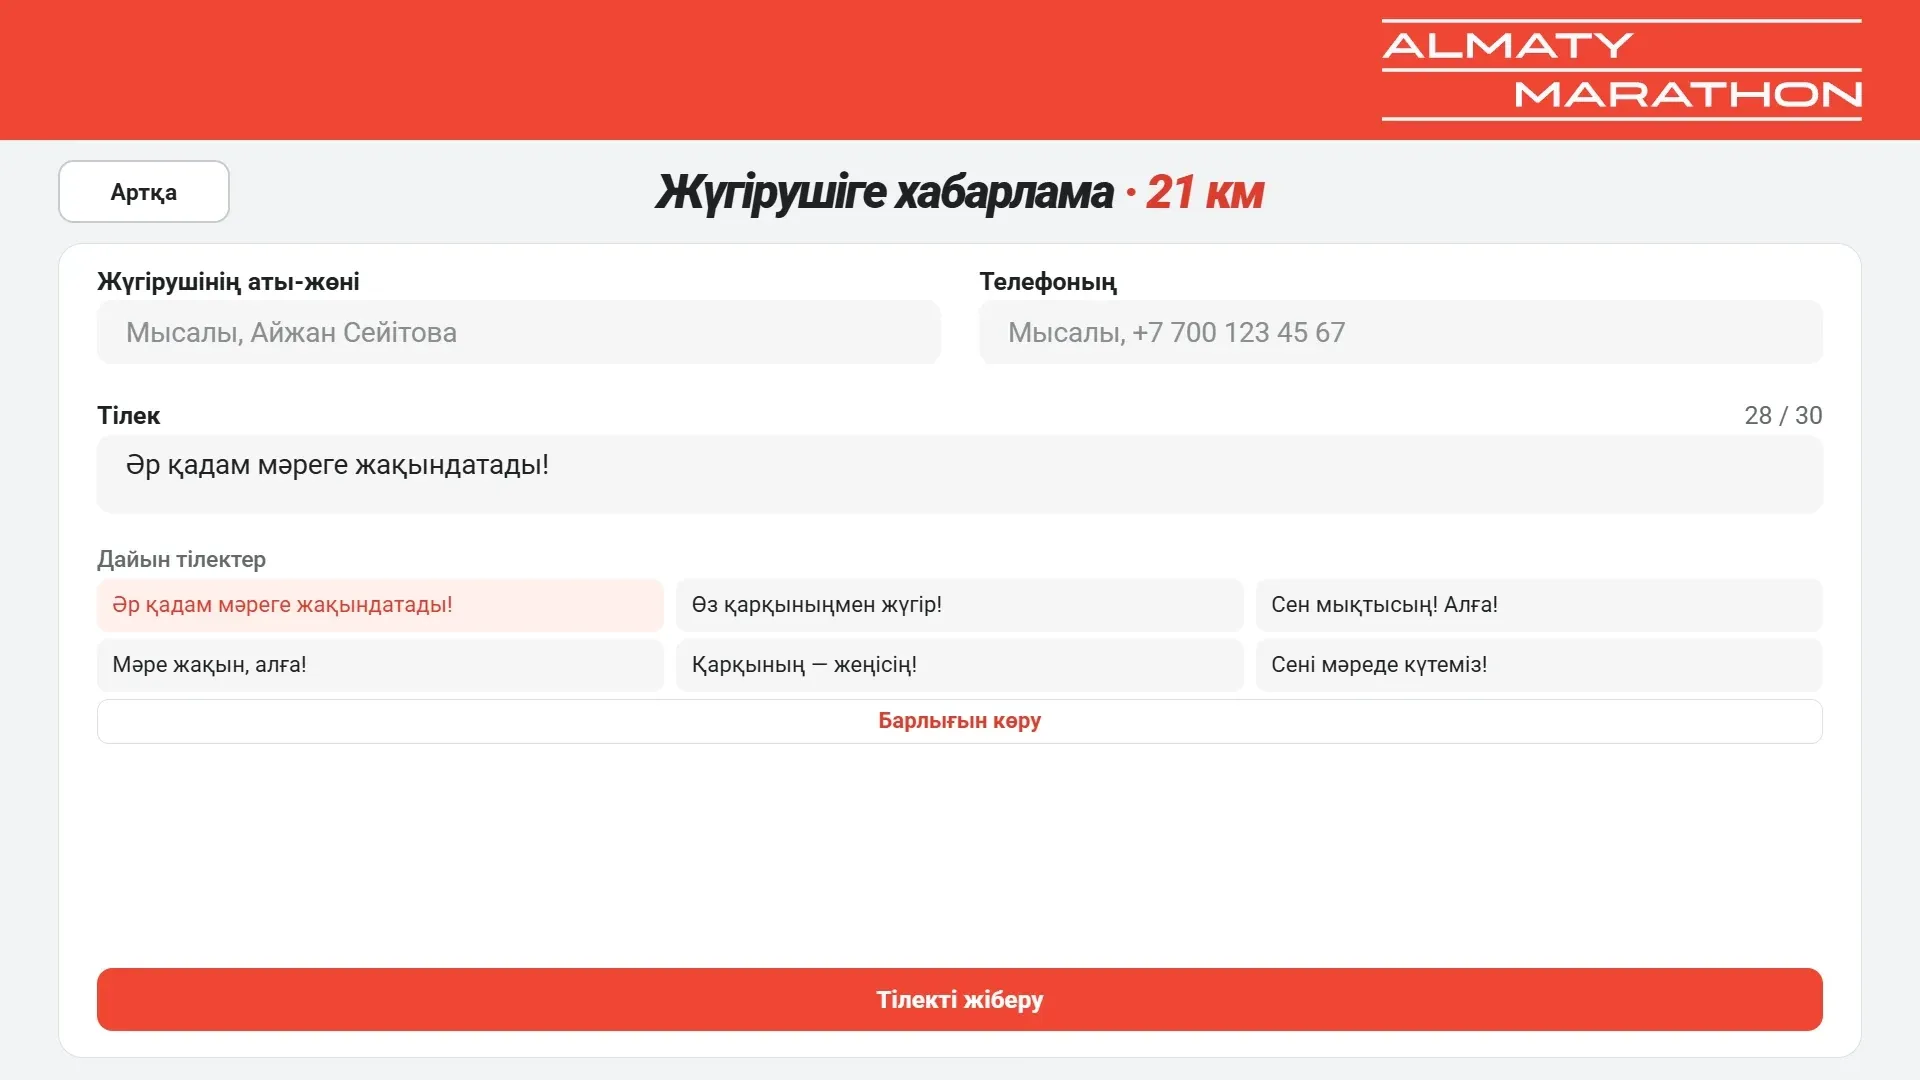Pick preset wish Сен мықтысың! Алға!
The height and width of the screenshot is (1080, 1920).
1538,605
